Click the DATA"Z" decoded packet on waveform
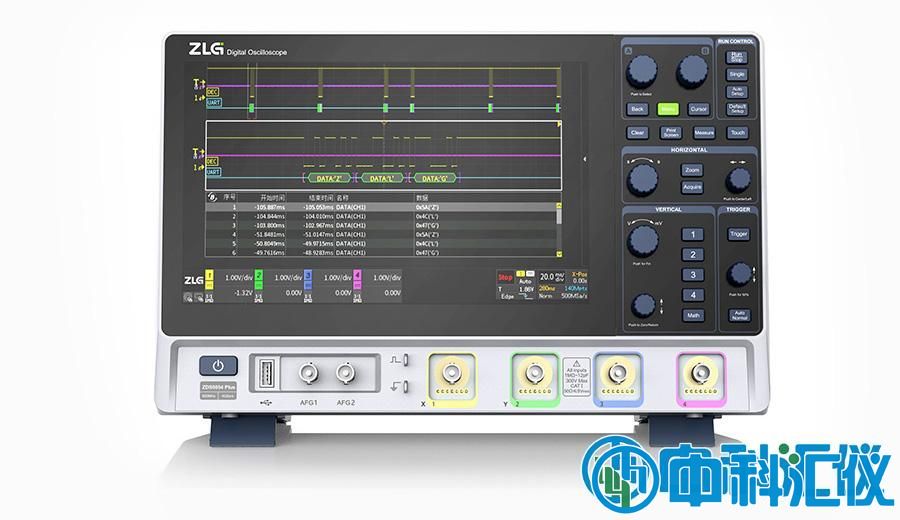The height and width of the screenshot is (520, 900). tap(329, 179)
